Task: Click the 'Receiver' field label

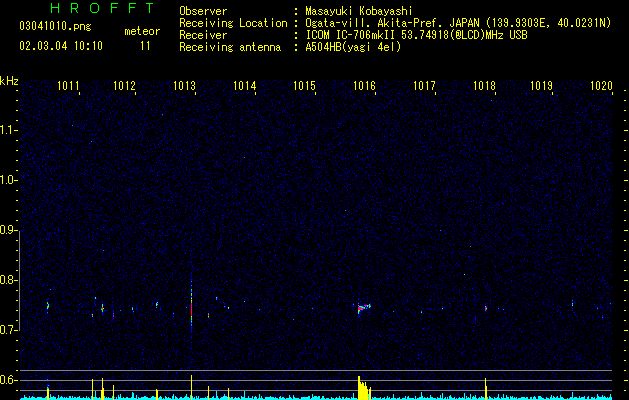Action: click(x=203, y=35)
